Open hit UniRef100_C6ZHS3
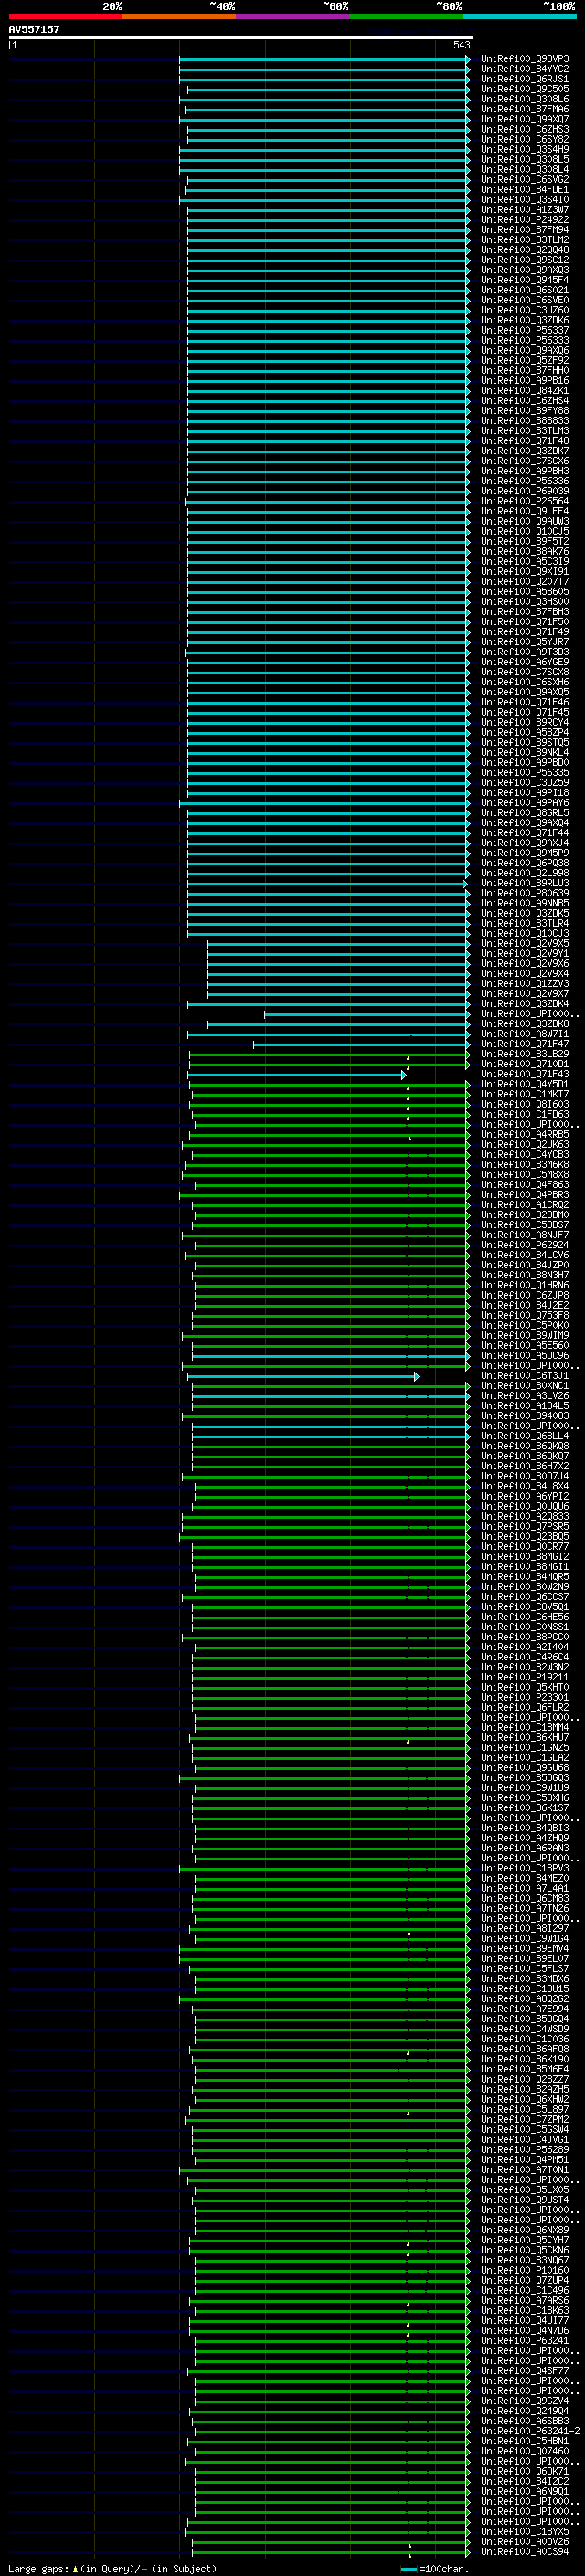Screen dimensions: 585x2576 (x=524, y=129)
